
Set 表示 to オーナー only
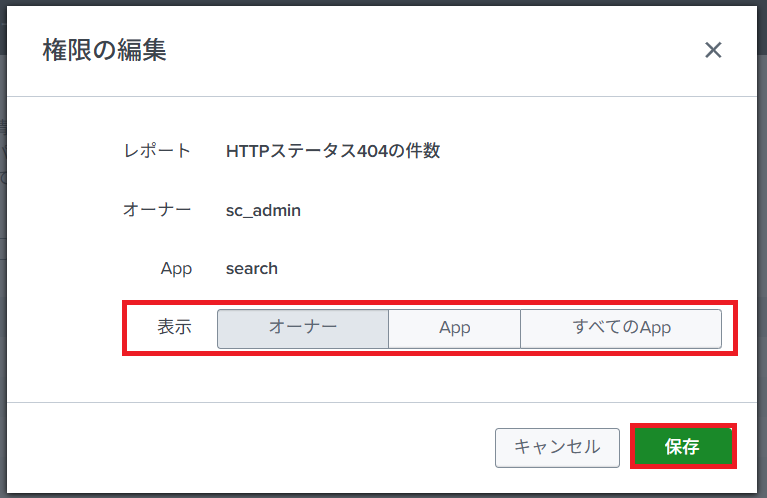tap(302, 327)
